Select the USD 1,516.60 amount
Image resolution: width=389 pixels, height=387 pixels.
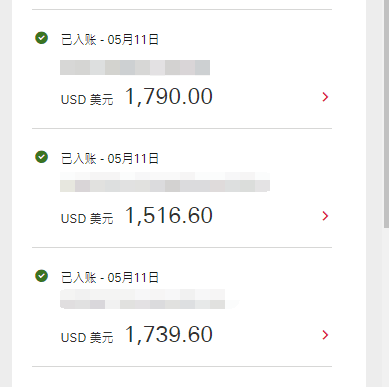click(169, 216)
